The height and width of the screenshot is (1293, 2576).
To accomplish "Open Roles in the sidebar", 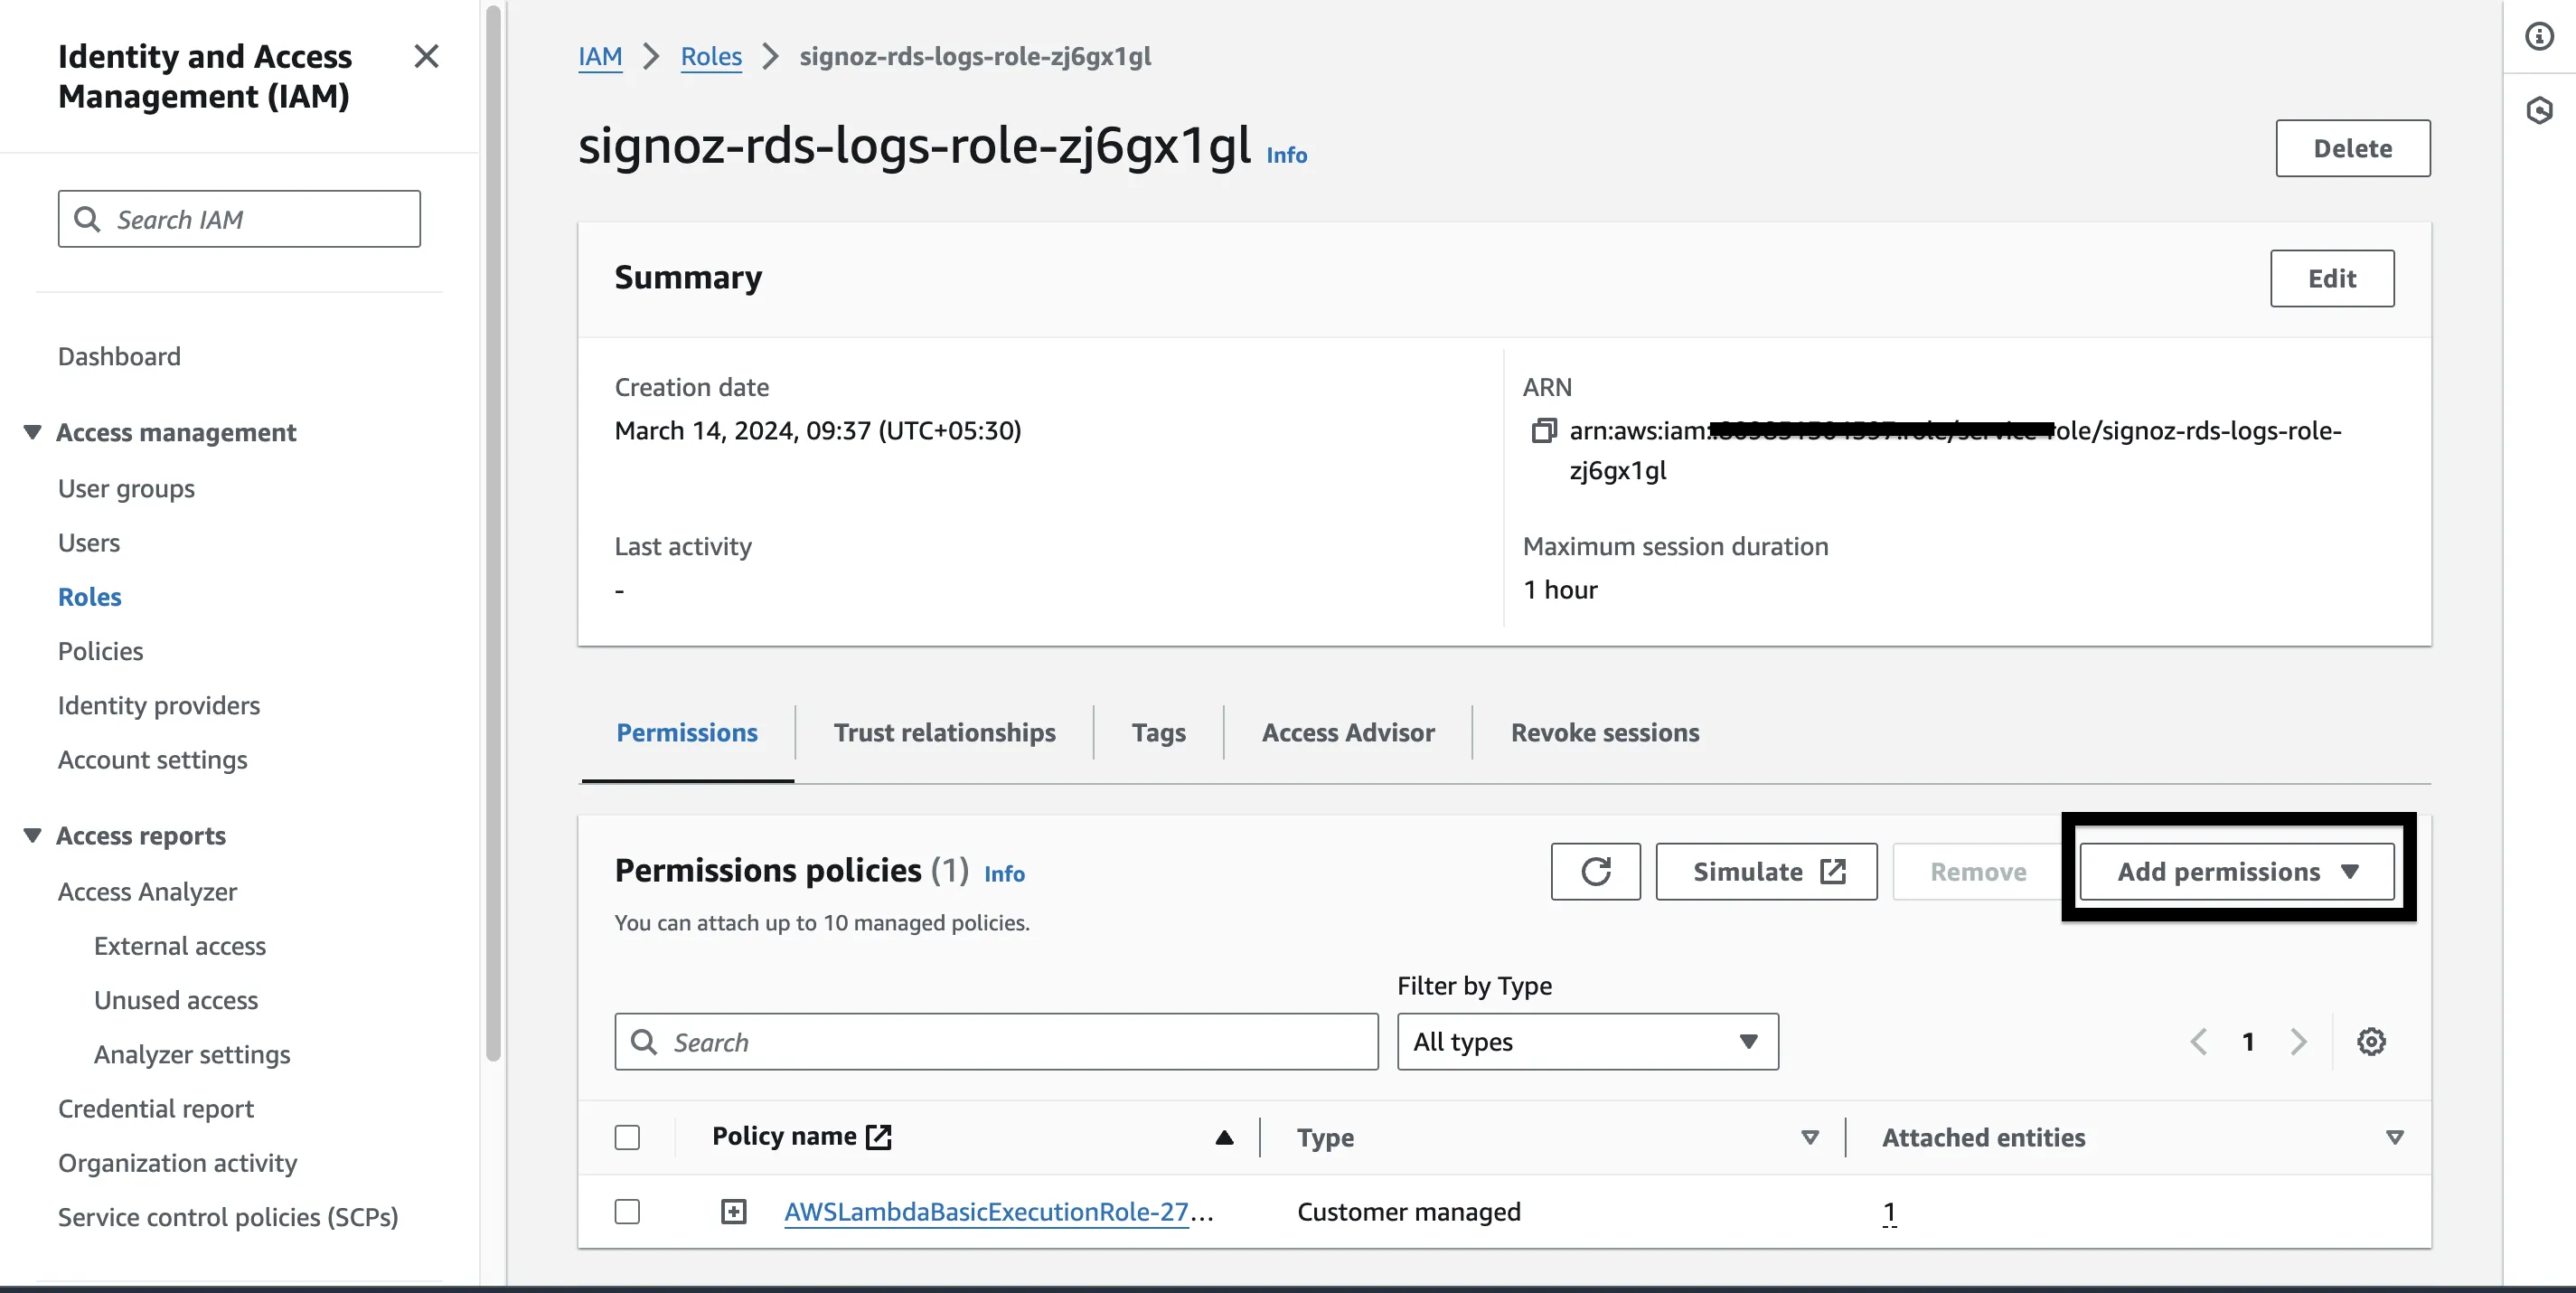I will click(x=90, y=596).
